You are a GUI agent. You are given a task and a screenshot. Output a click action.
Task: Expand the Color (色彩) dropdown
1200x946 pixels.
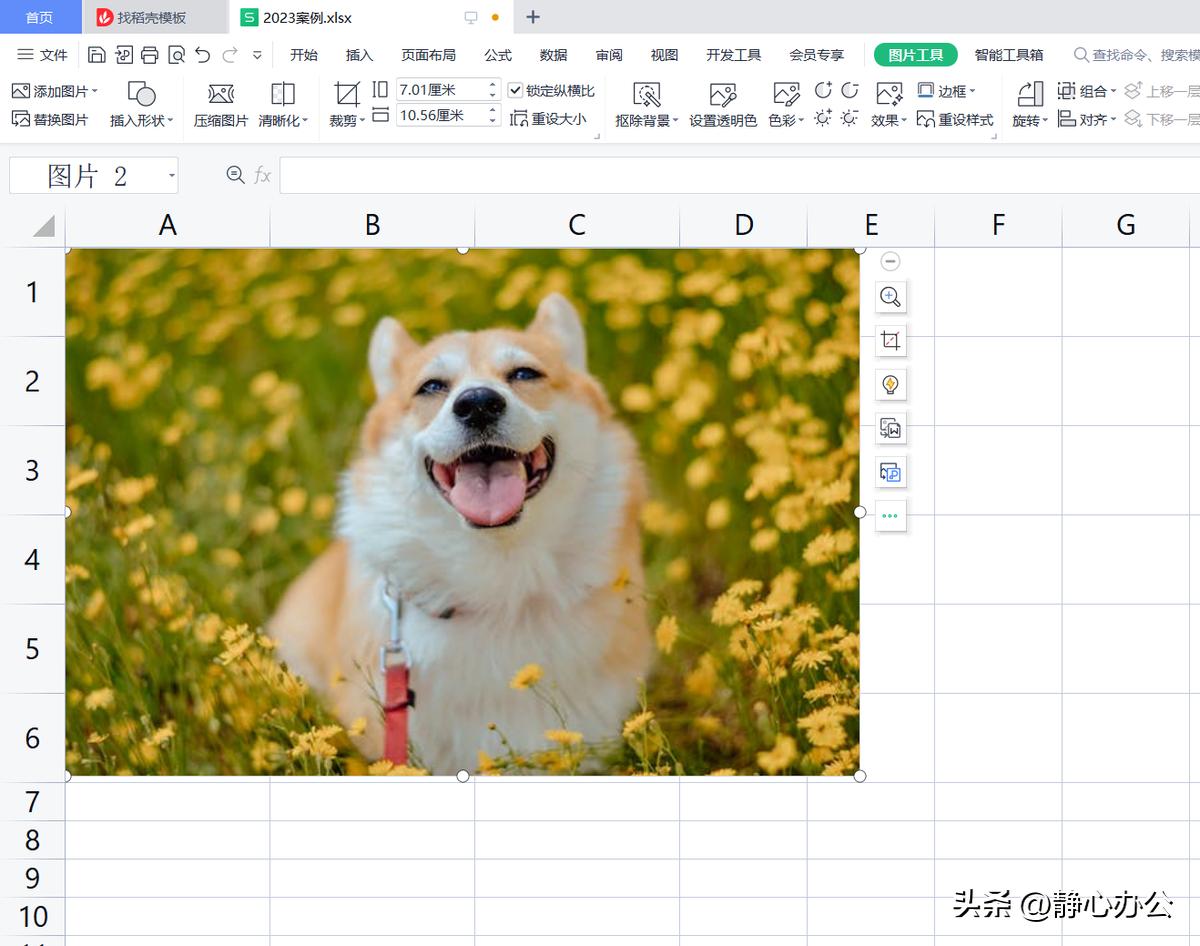tap(786, 120)
